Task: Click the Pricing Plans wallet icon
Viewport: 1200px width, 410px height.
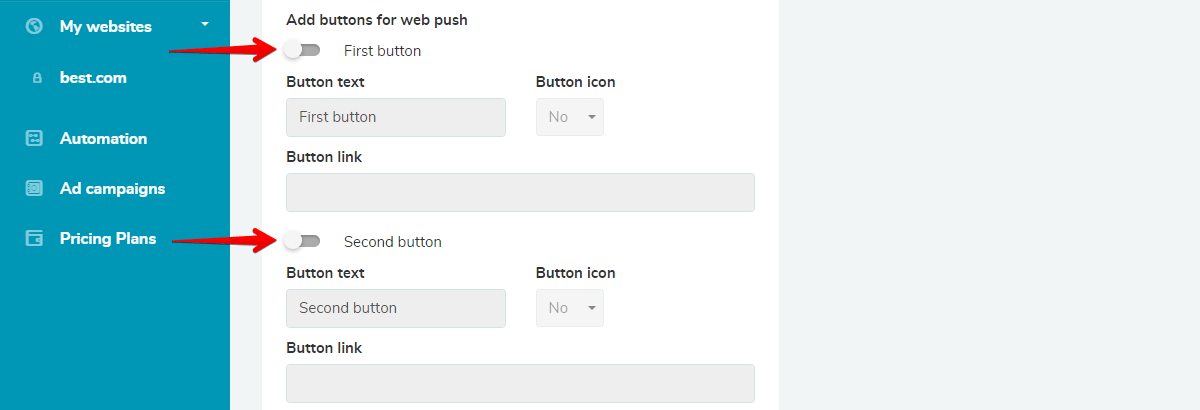Action: coord(34,238)
